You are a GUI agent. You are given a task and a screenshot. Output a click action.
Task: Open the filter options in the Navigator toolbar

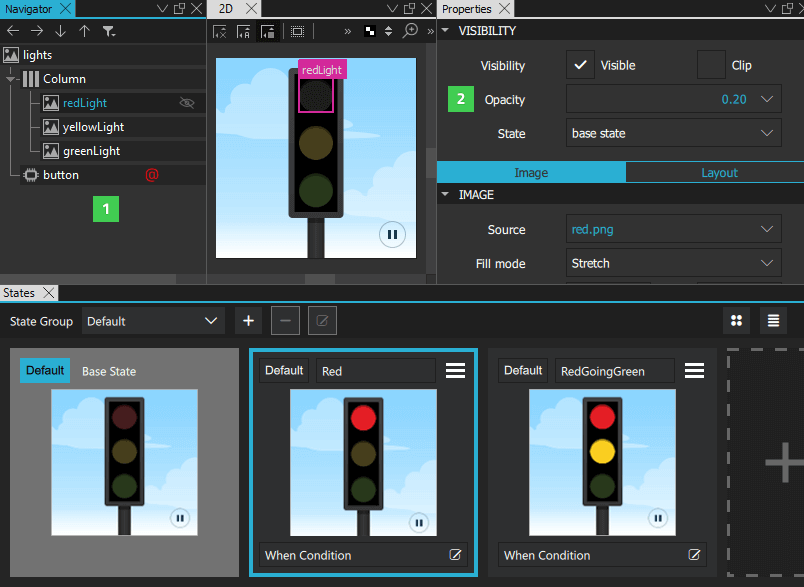[x=109, y=32]
